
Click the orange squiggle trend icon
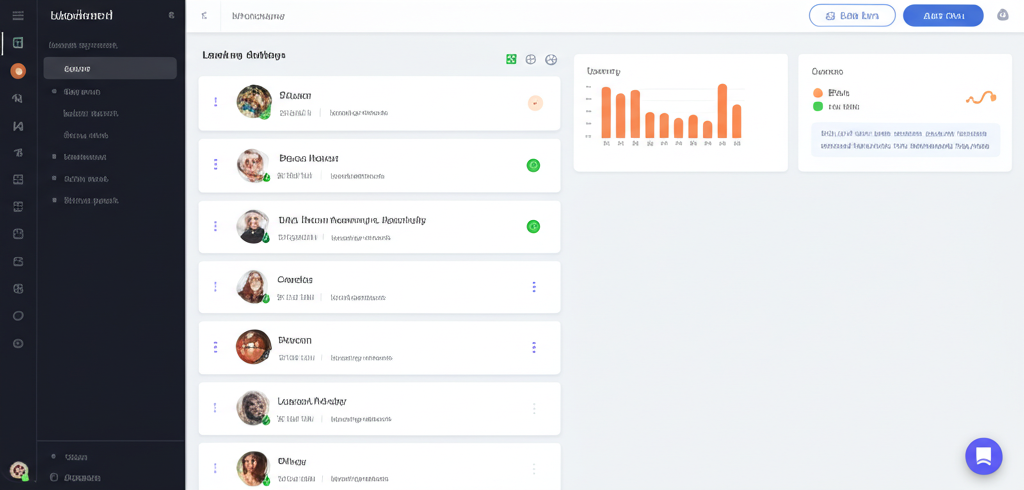coord(980,97)
